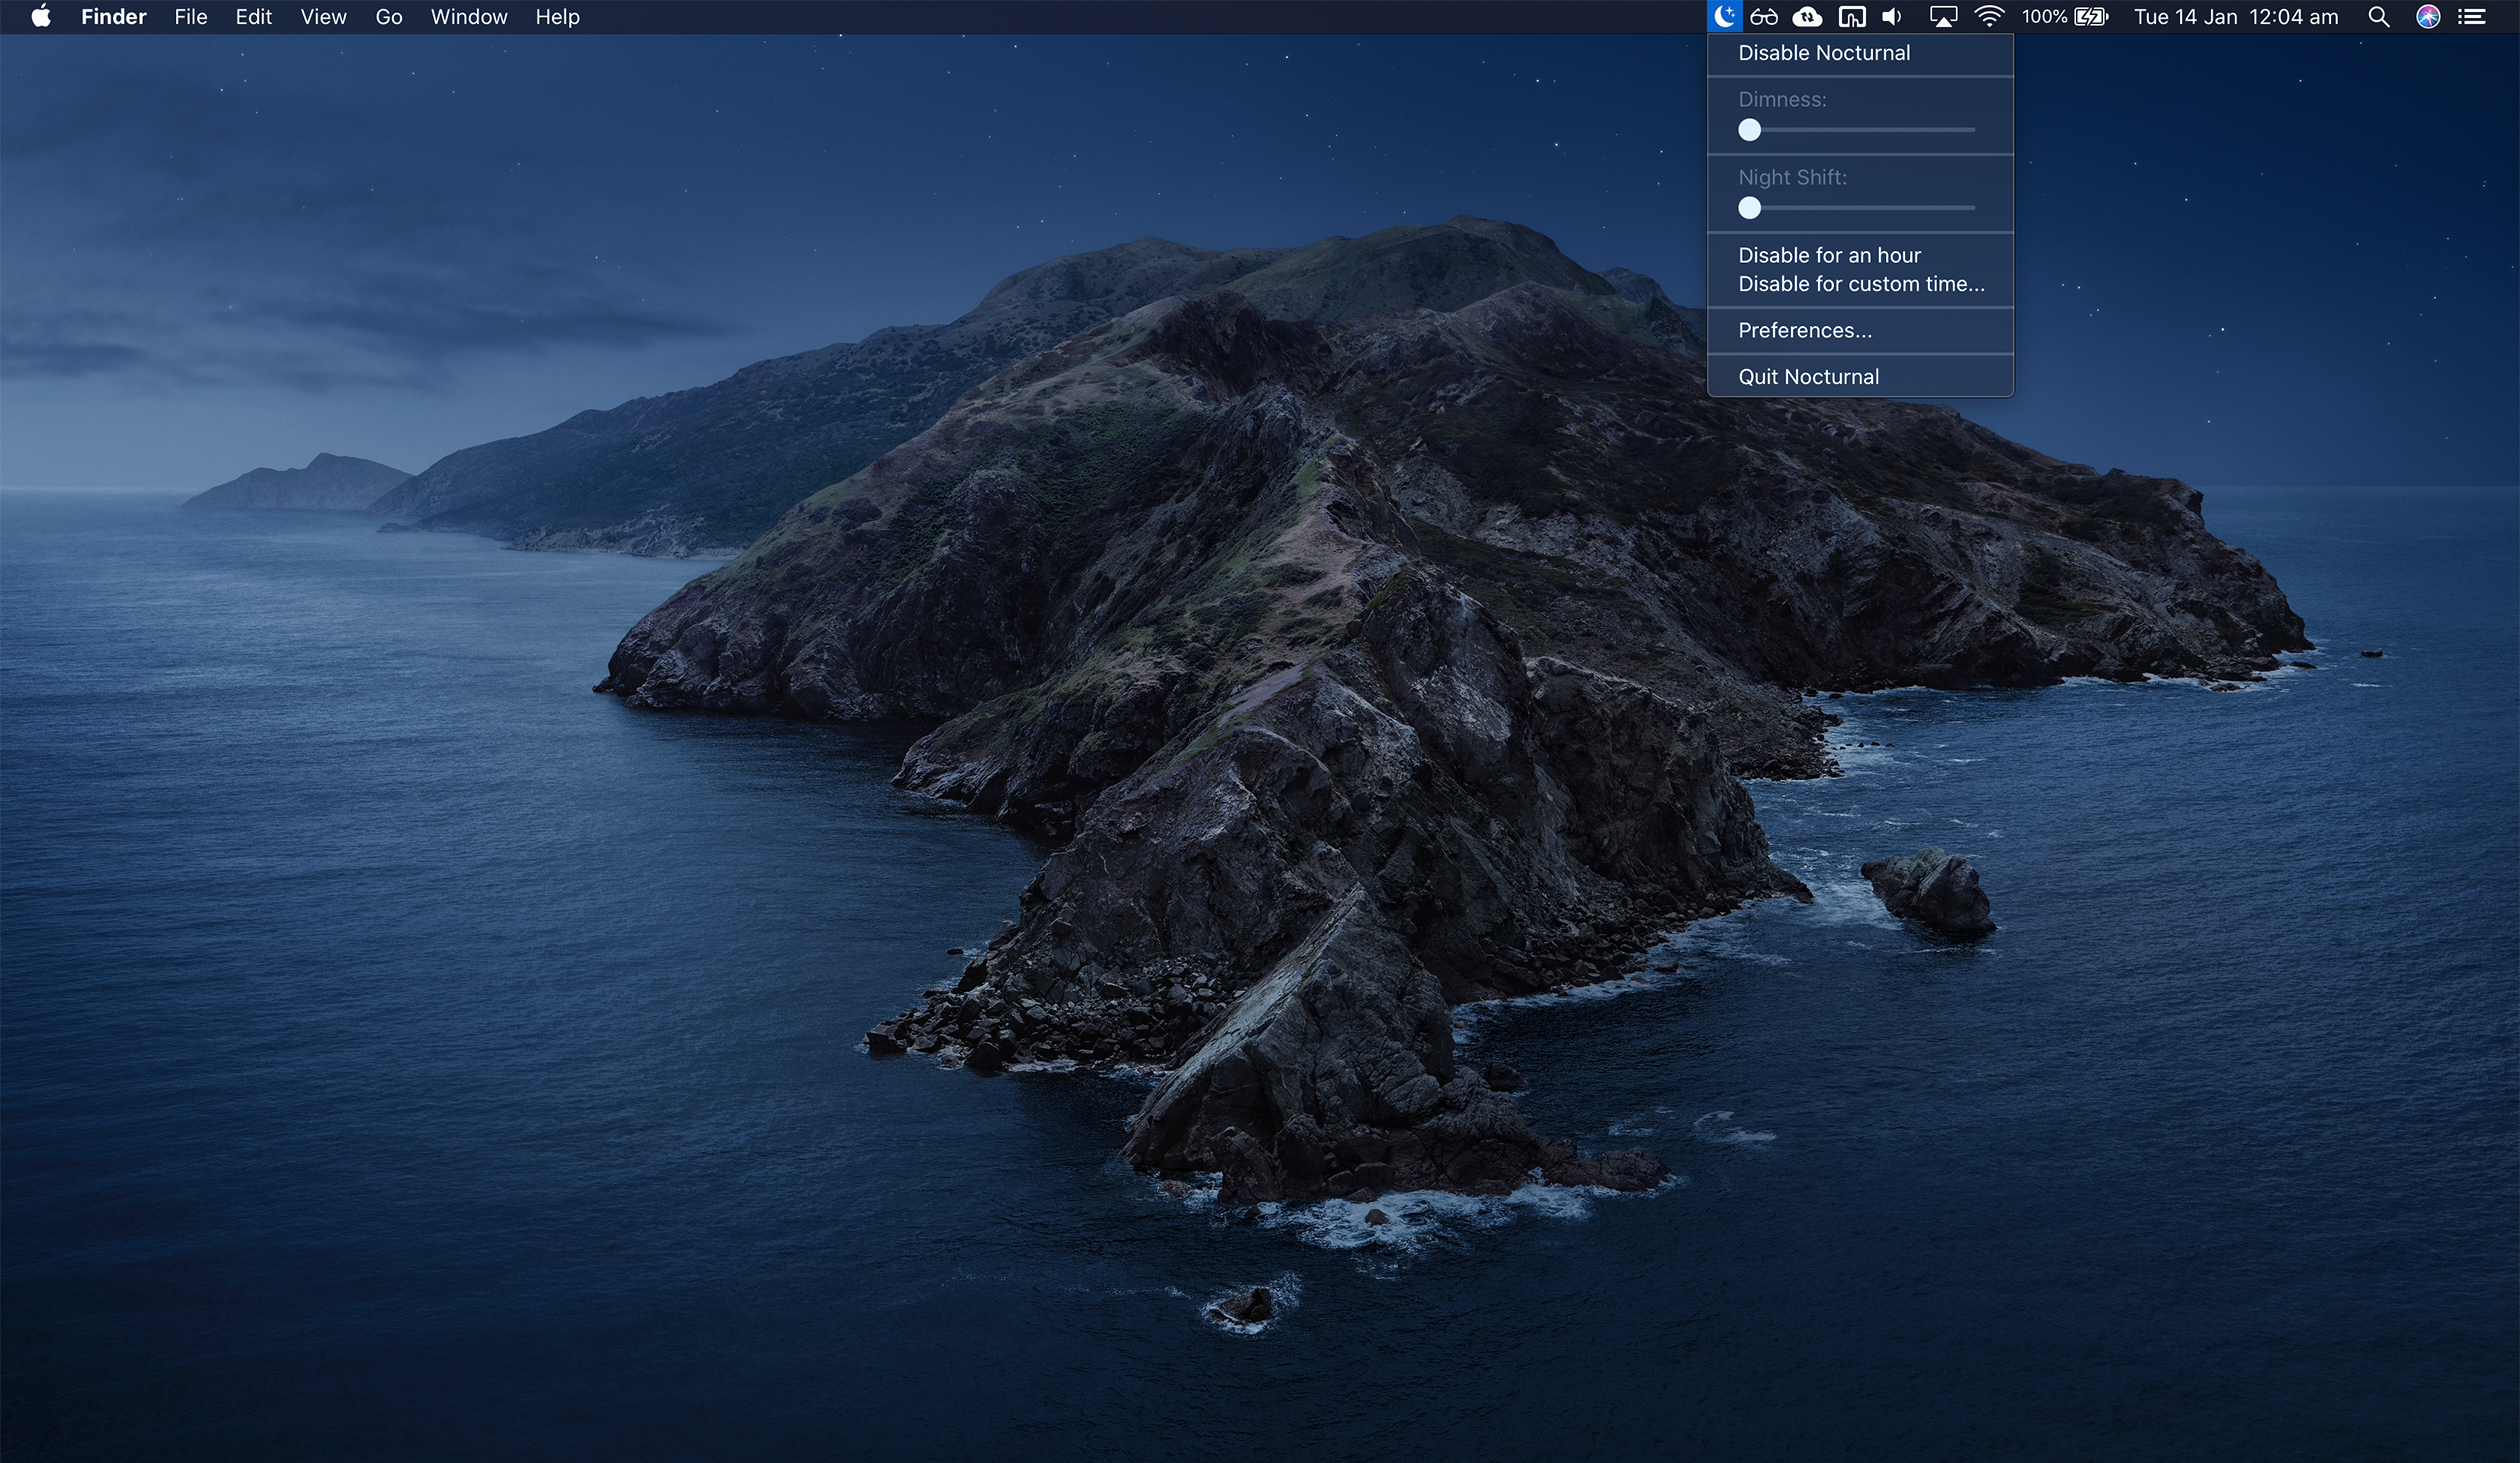Viewport: 2520px width, 1463px height.
Task: Open Notification Center list icon
Action: pos(2472,17)
